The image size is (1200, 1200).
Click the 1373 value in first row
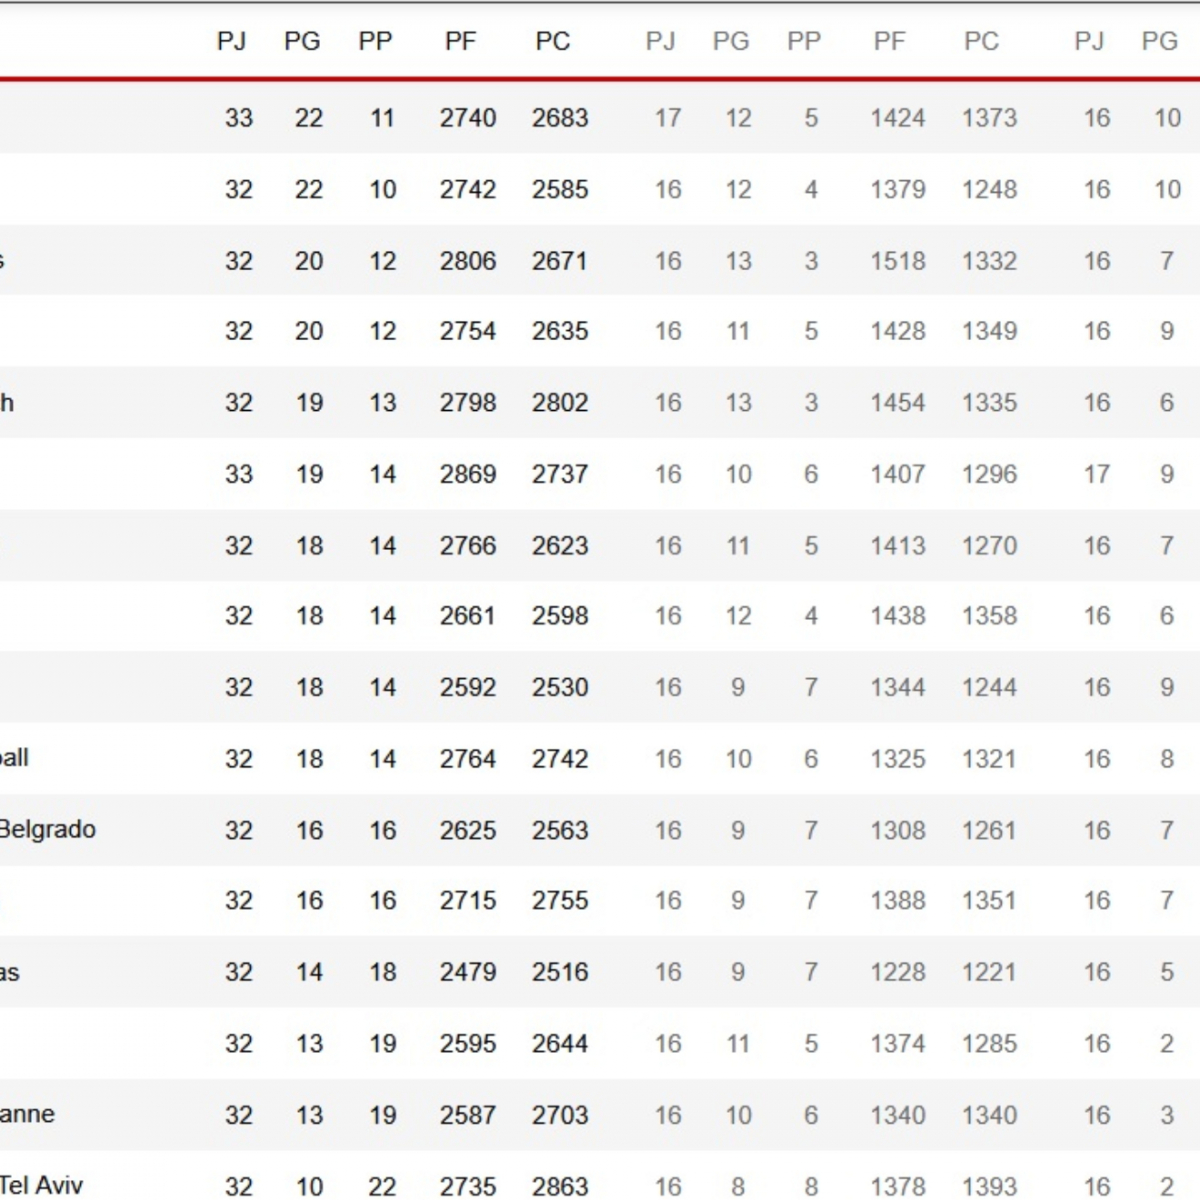point(989,118)
